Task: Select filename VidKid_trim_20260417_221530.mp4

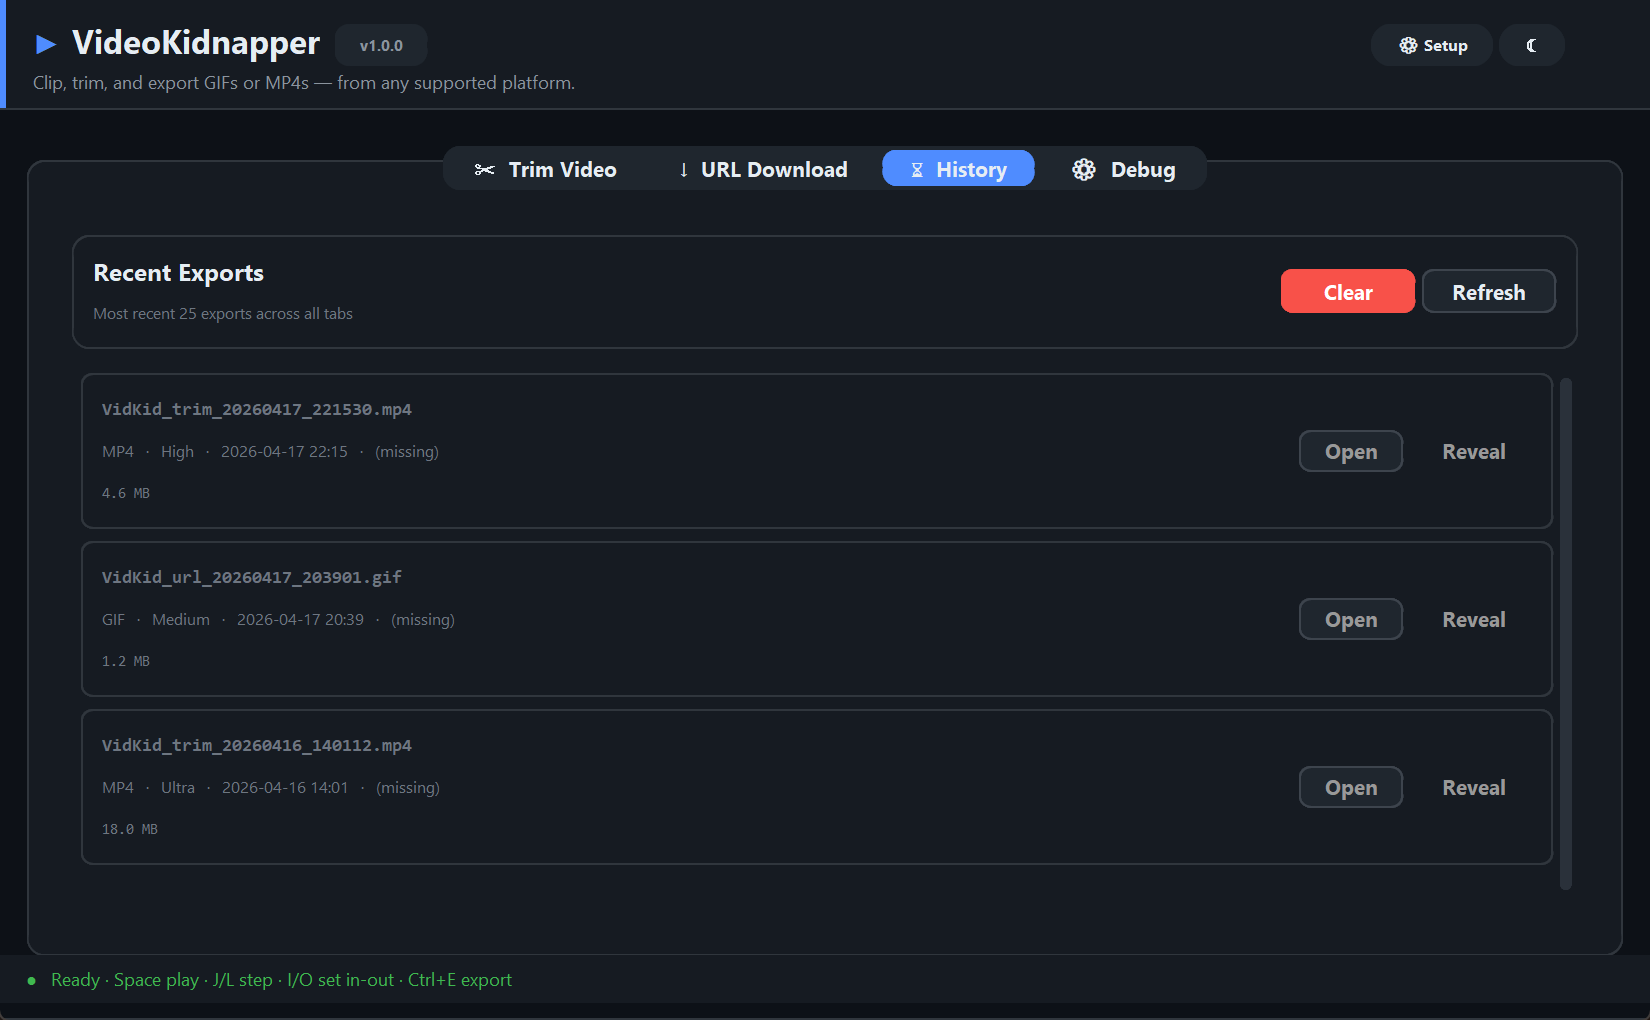Action: pyautogui.click(x=256, y=409)
